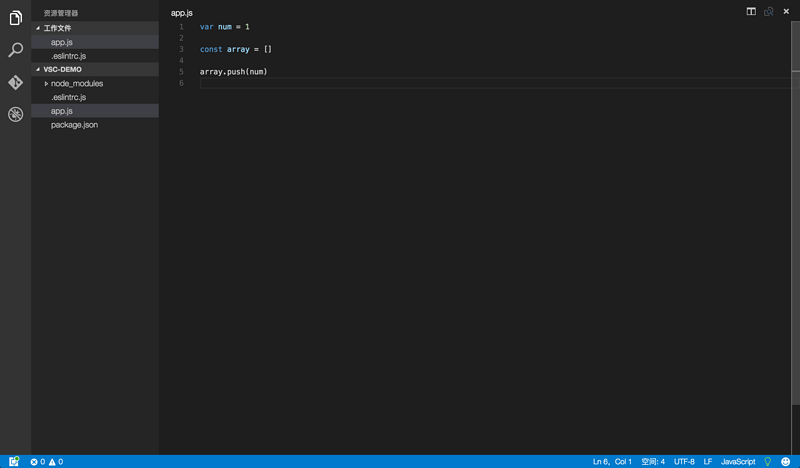Change the LF line ending selector
800x468 pixels.
pyautogui.click(x=708, y=462)
